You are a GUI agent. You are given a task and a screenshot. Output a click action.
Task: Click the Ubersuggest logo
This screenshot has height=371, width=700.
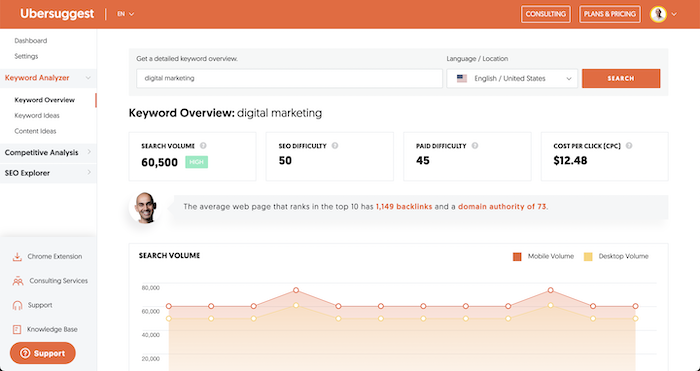pyautogui.click(x=57, y=14)
